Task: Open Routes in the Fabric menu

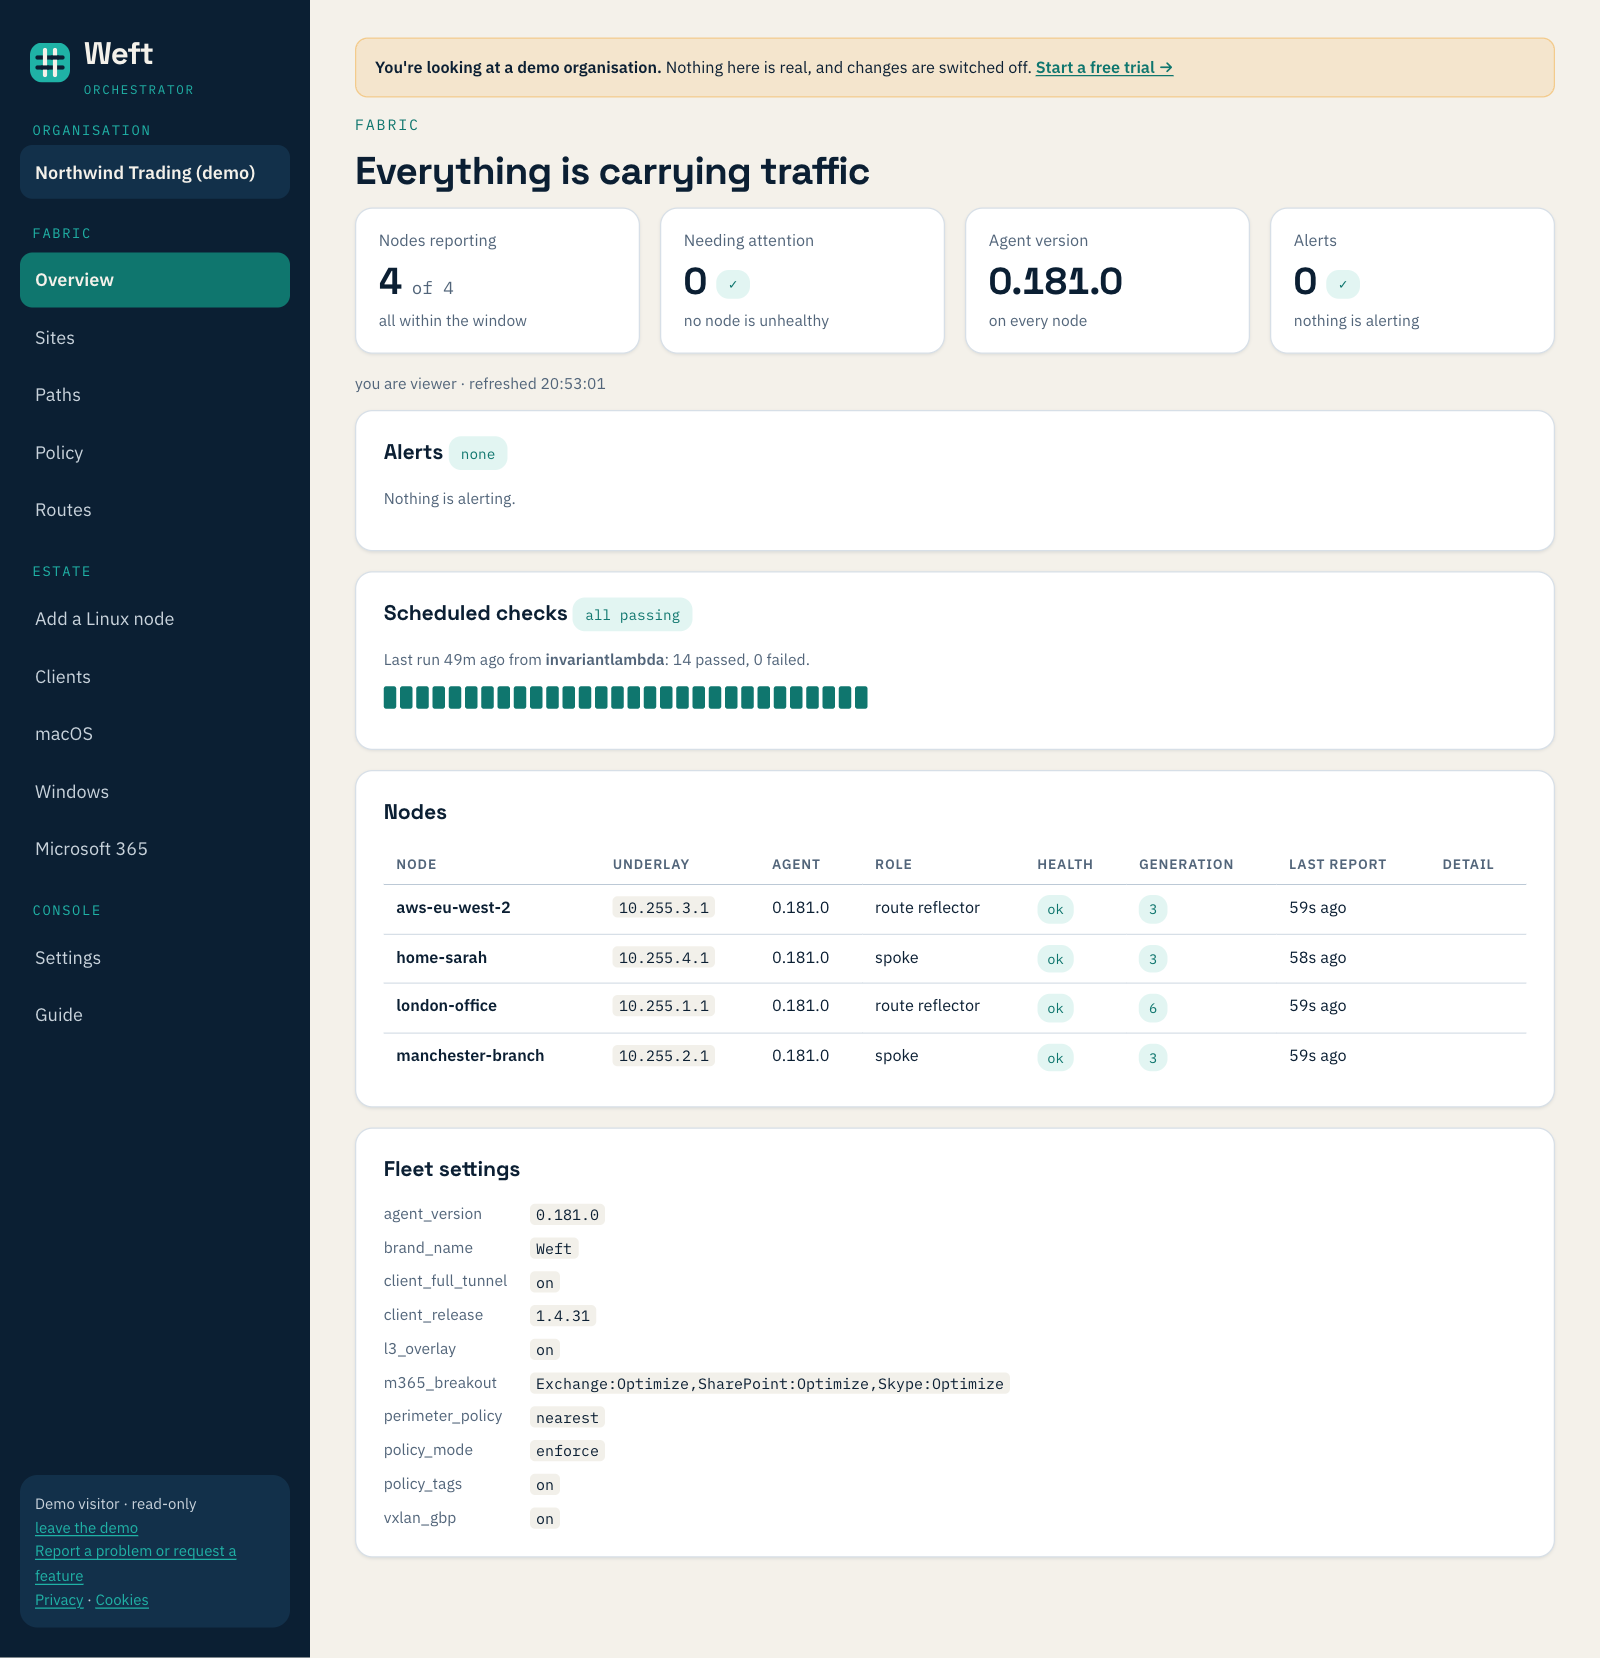Action: coord(155,510)
